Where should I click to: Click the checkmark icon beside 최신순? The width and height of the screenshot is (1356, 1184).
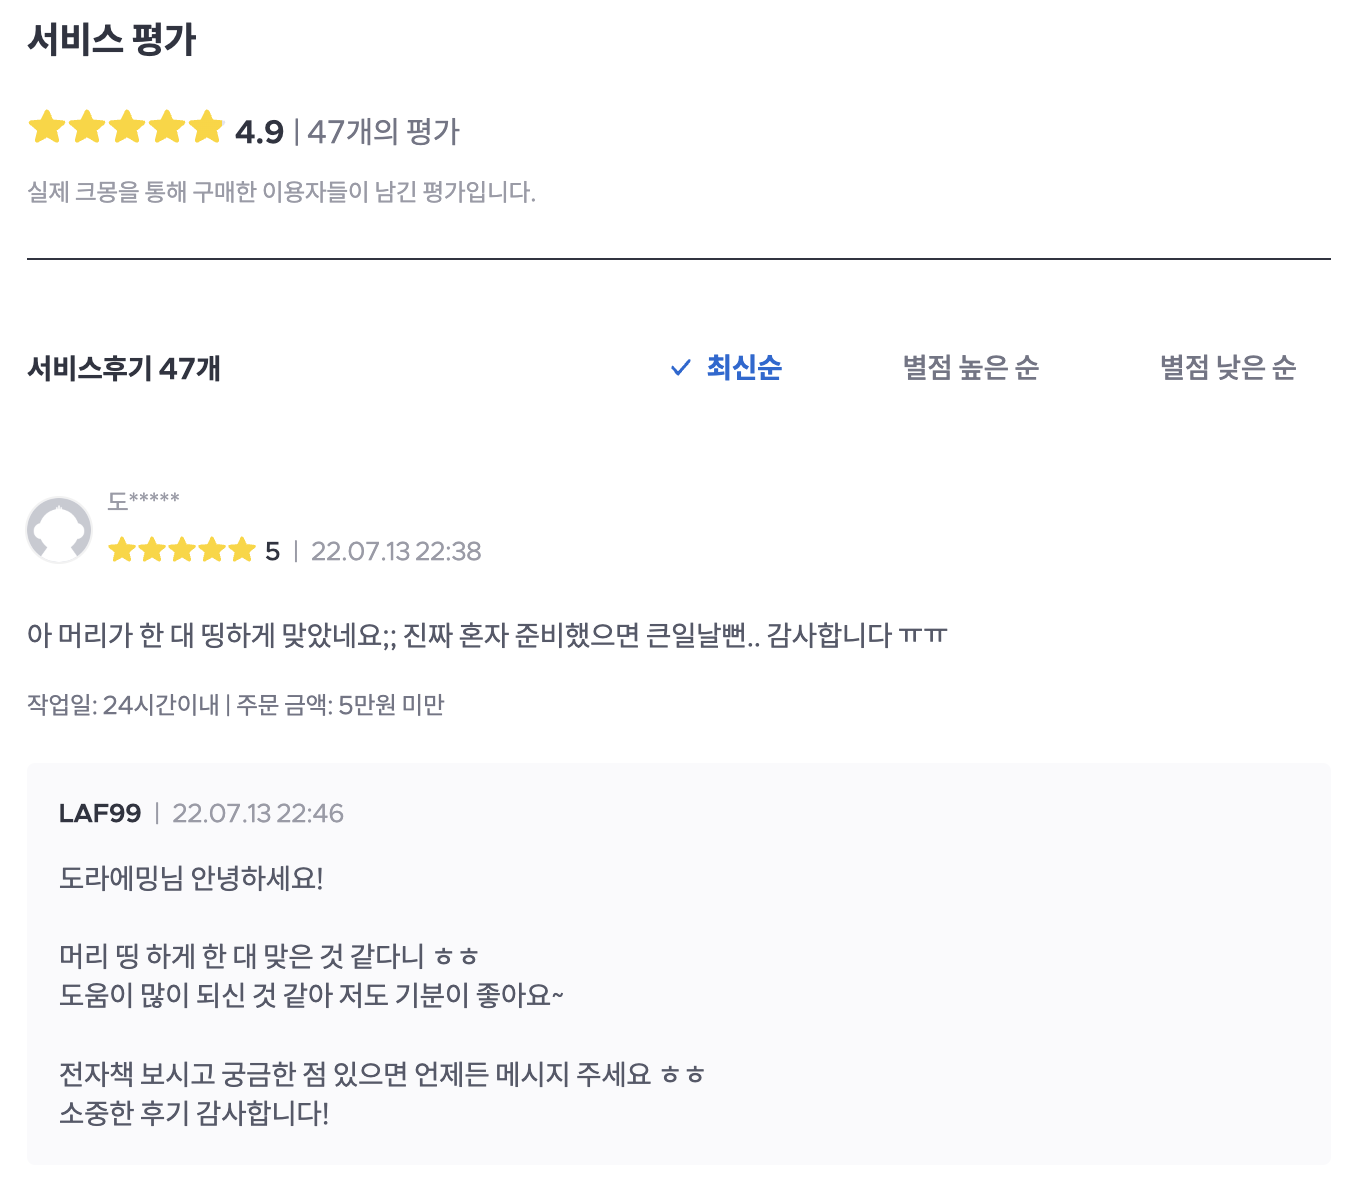(681, 368)
